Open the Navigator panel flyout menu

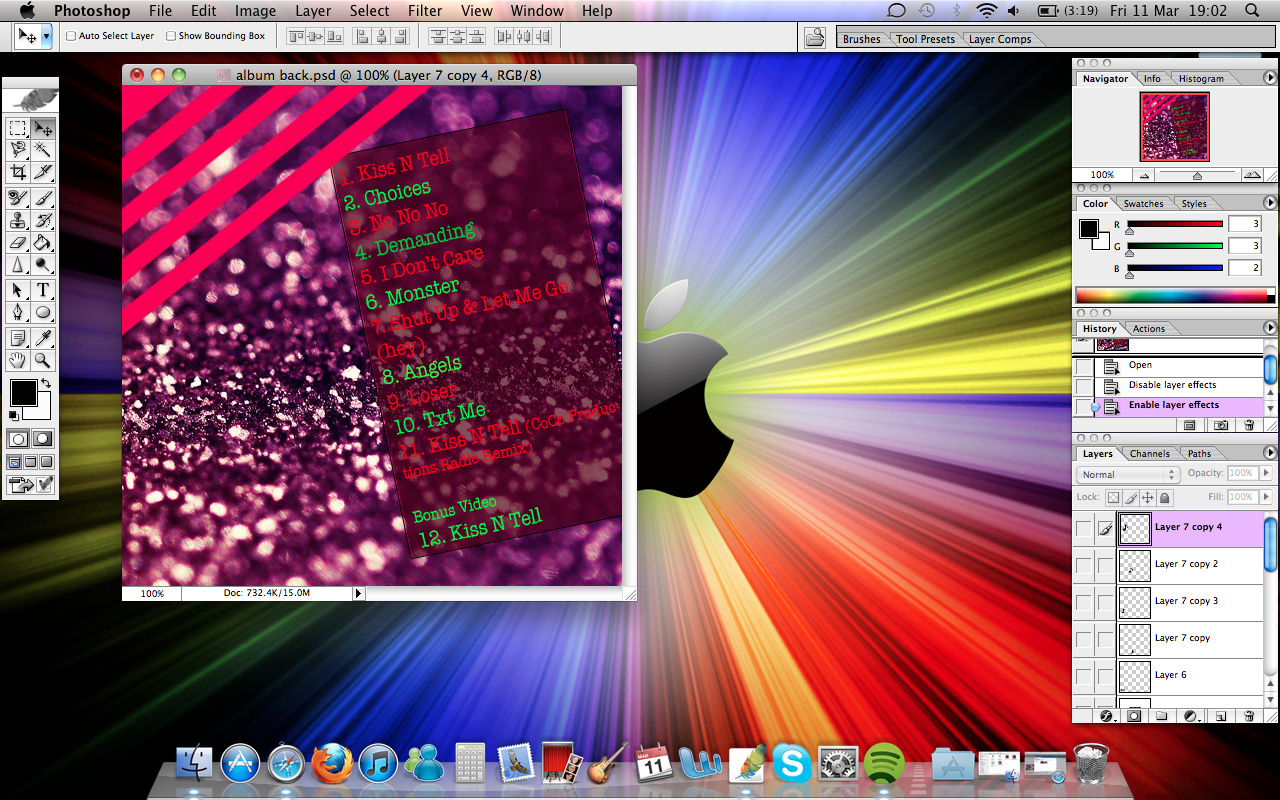coord(1270,78)
